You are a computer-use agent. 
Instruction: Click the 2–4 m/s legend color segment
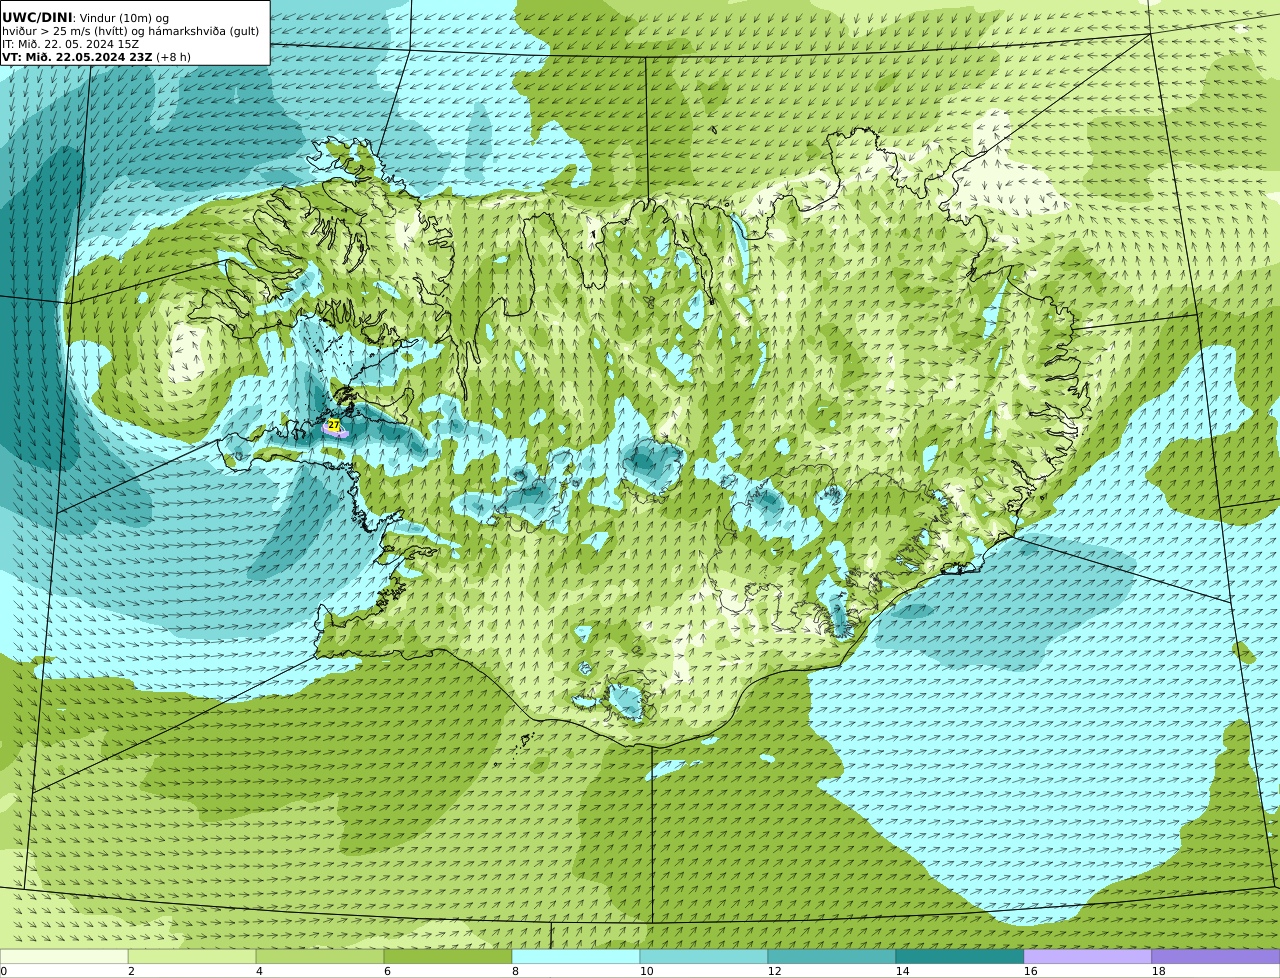click(x=192, y=957)
